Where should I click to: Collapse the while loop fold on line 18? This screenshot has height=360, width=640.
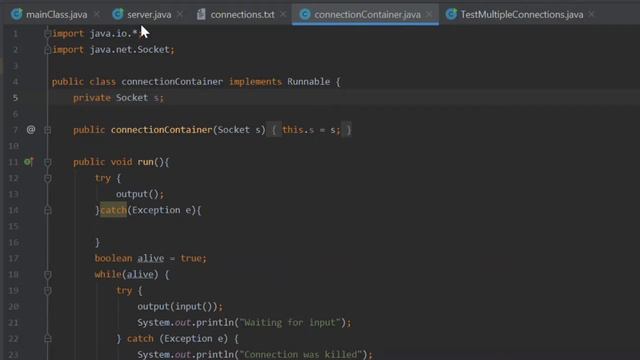coord(47,275)
